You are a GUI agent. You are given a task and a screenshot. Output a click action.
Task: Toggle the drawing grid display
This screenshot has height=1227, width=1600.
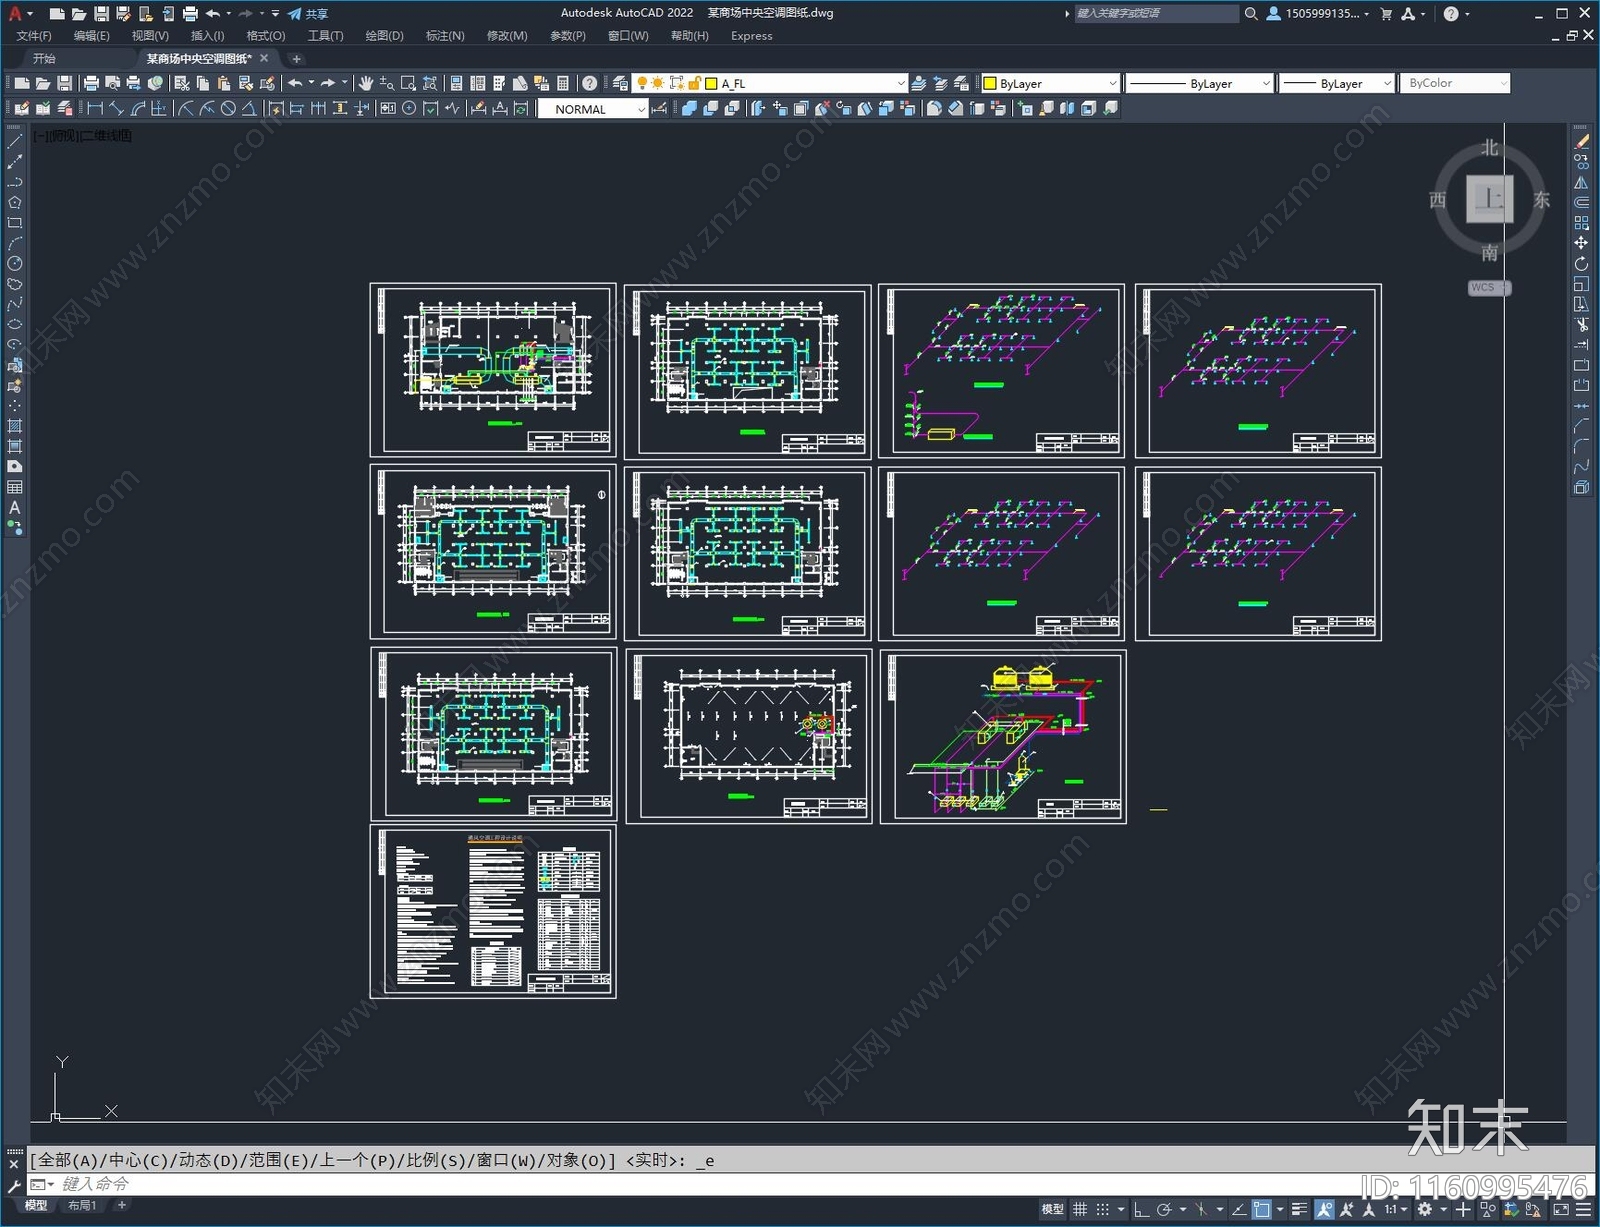point(1080,1209)
